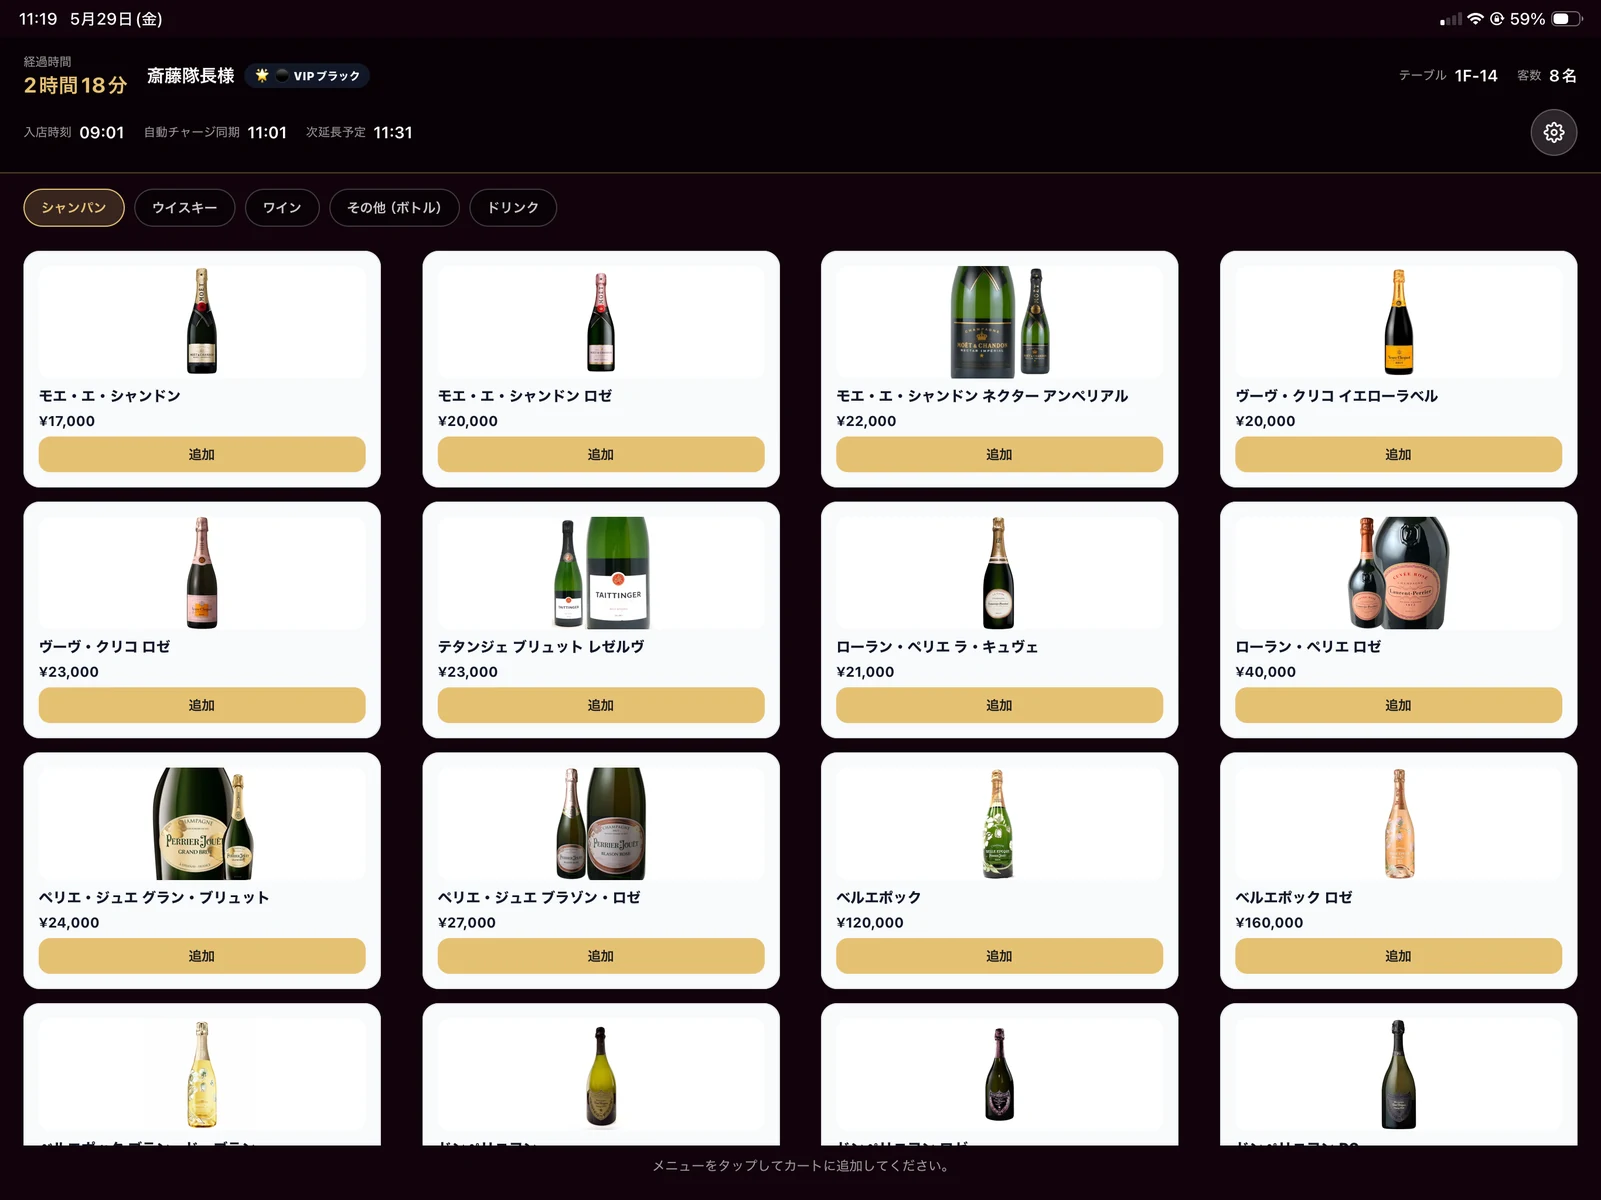1601x1200 pixels.
Task: Tap the ベルエポック ¥120,000 bottle image
Action: [999, 823]
